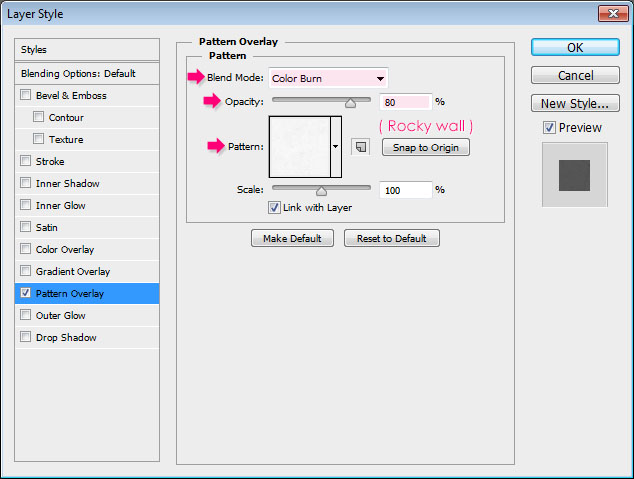Image resolution: width=634 pixels, height=479 pixels.
Task: Click the Scale percentage field
Action: [x=406, y=190]
